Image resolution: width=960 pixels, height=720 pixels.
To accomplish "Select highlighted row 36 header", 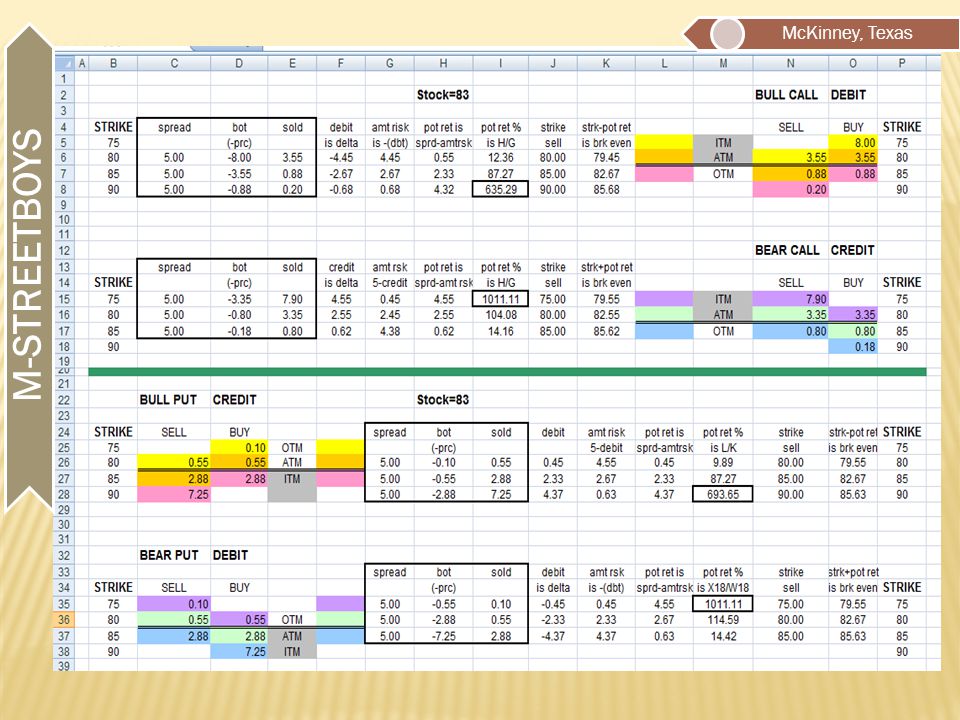I will [64, 620].
